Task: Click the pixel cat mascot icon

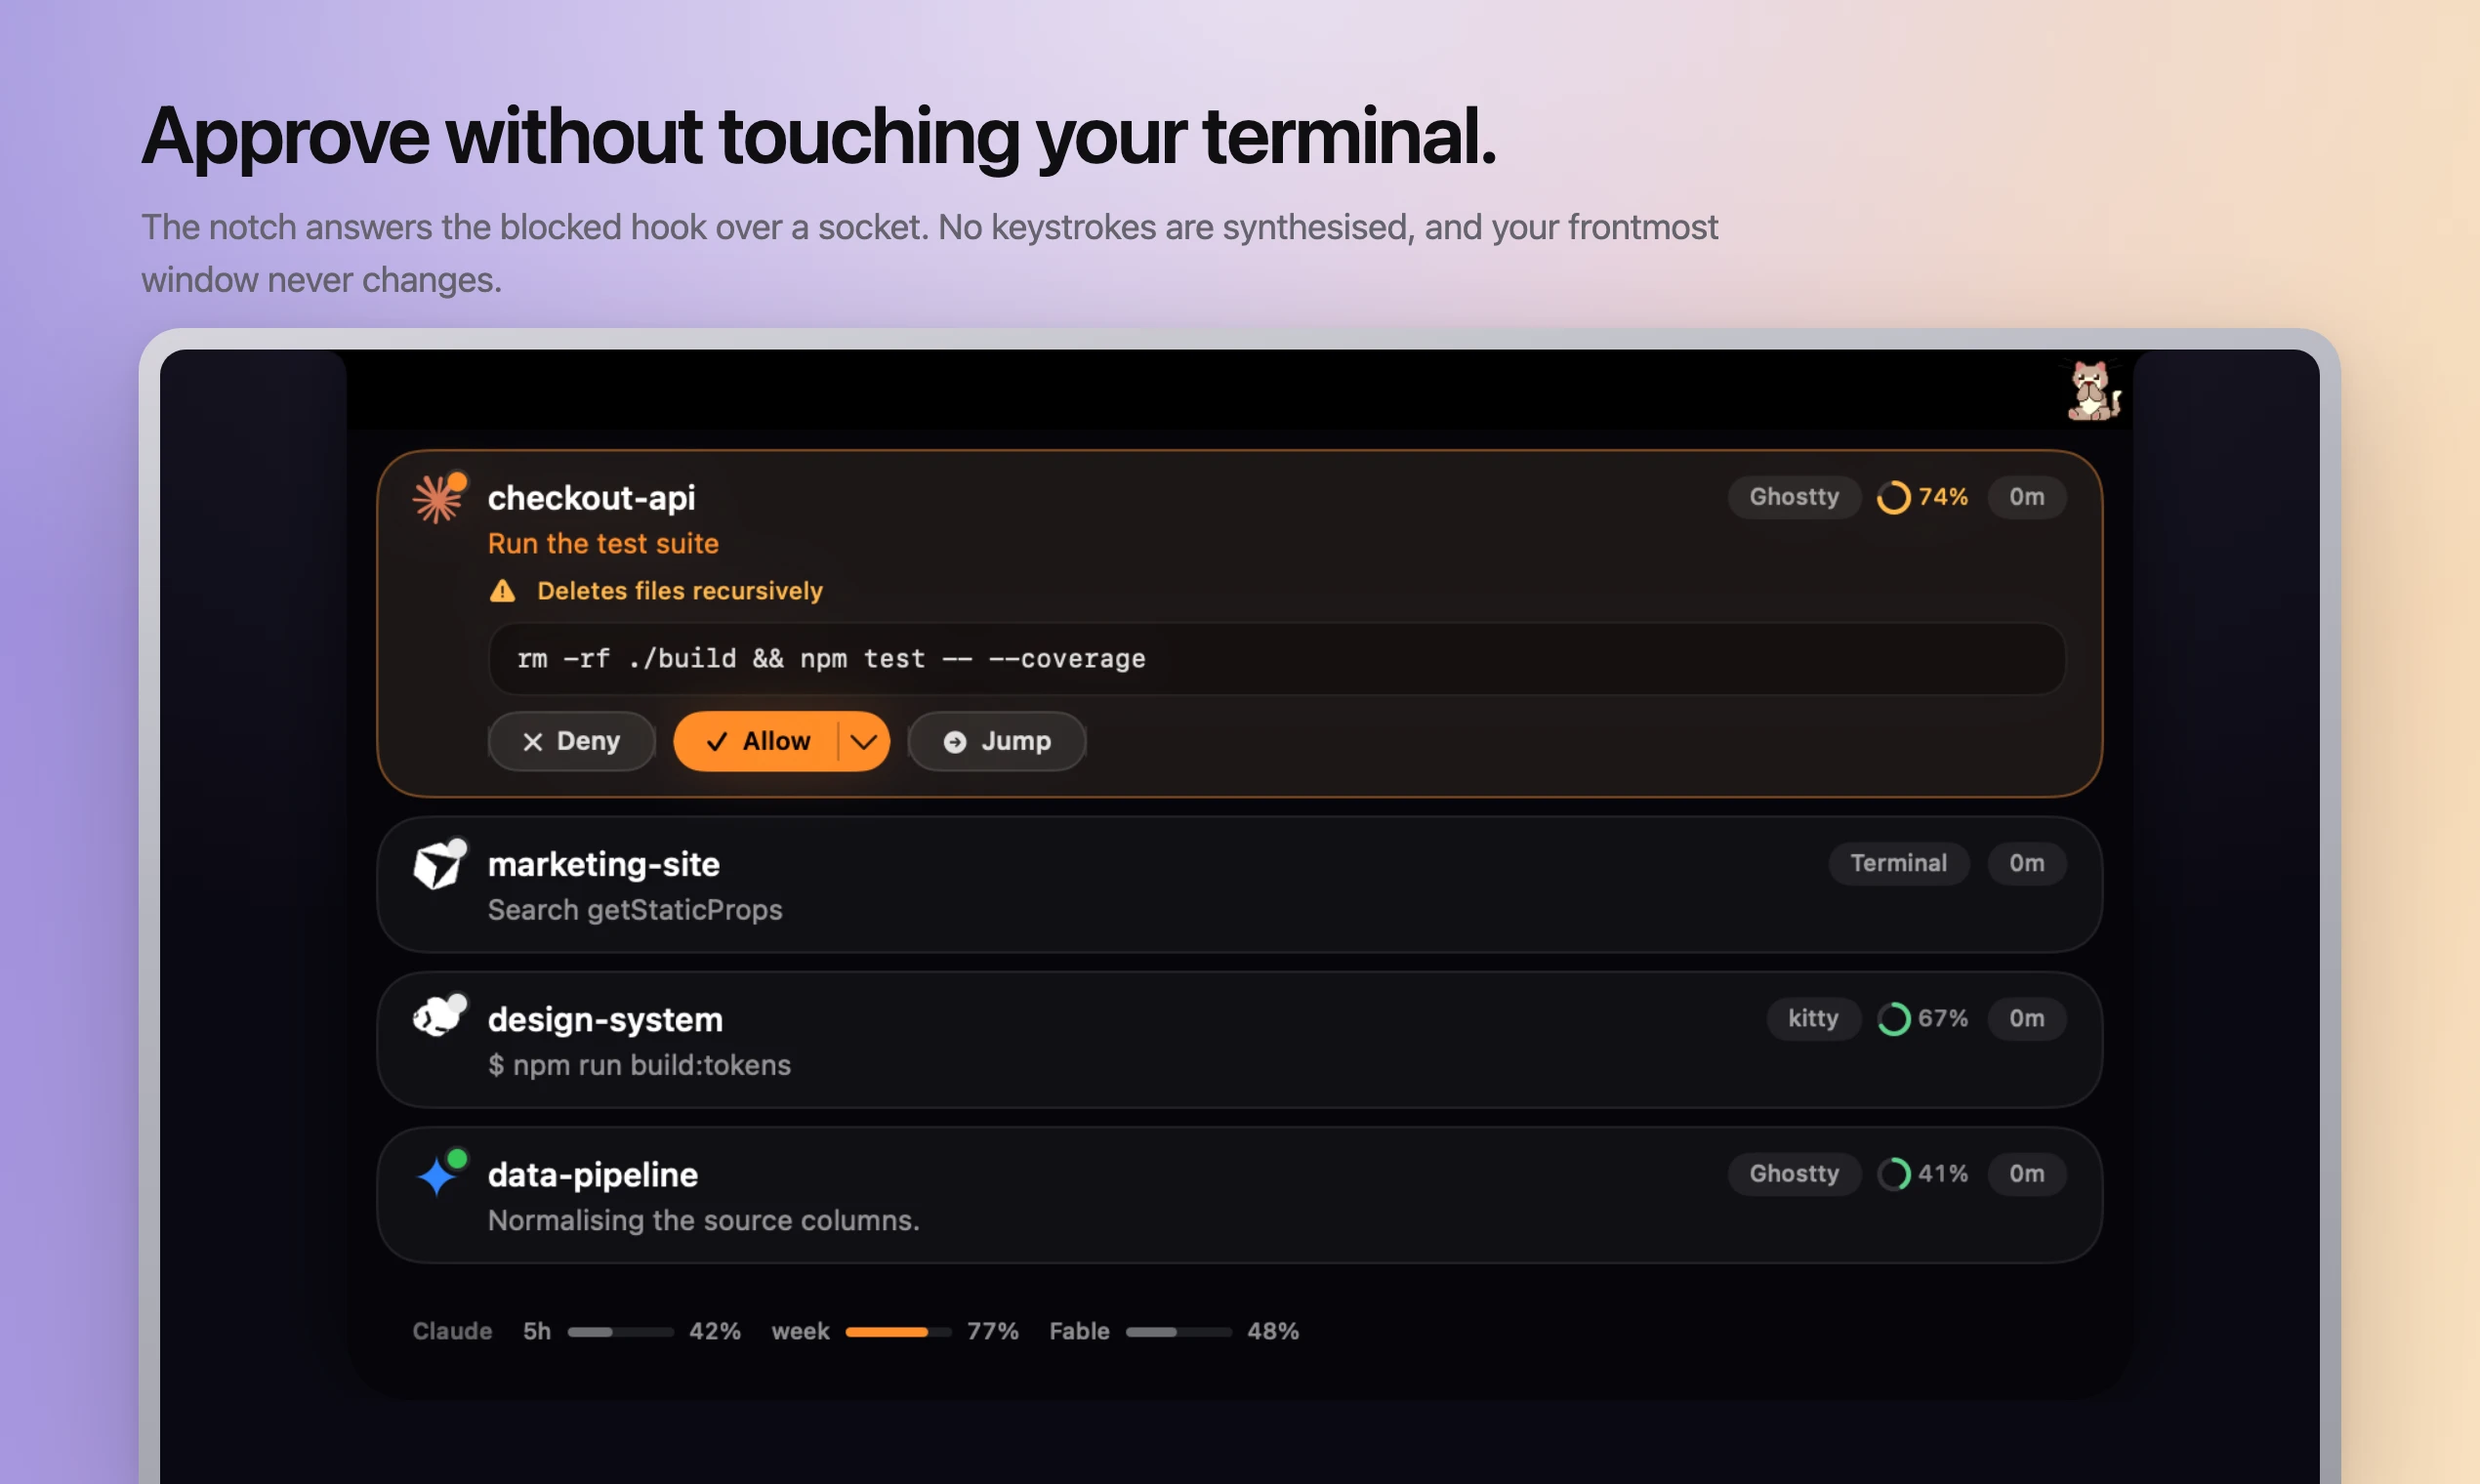Action: tap(2093, 390)
